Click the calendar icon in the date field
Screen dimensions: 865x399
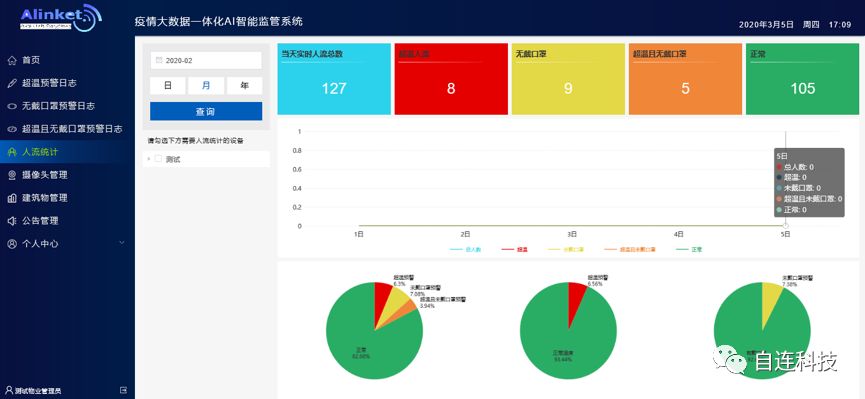point(159,60)
